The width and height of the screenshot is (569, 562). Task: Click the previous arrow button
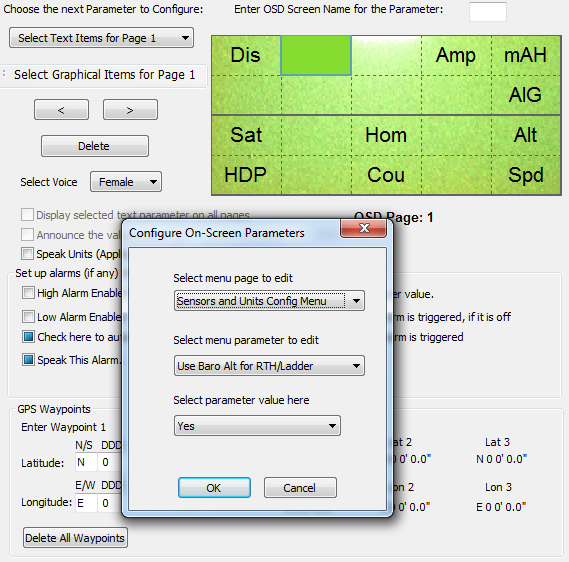[61, 110]
